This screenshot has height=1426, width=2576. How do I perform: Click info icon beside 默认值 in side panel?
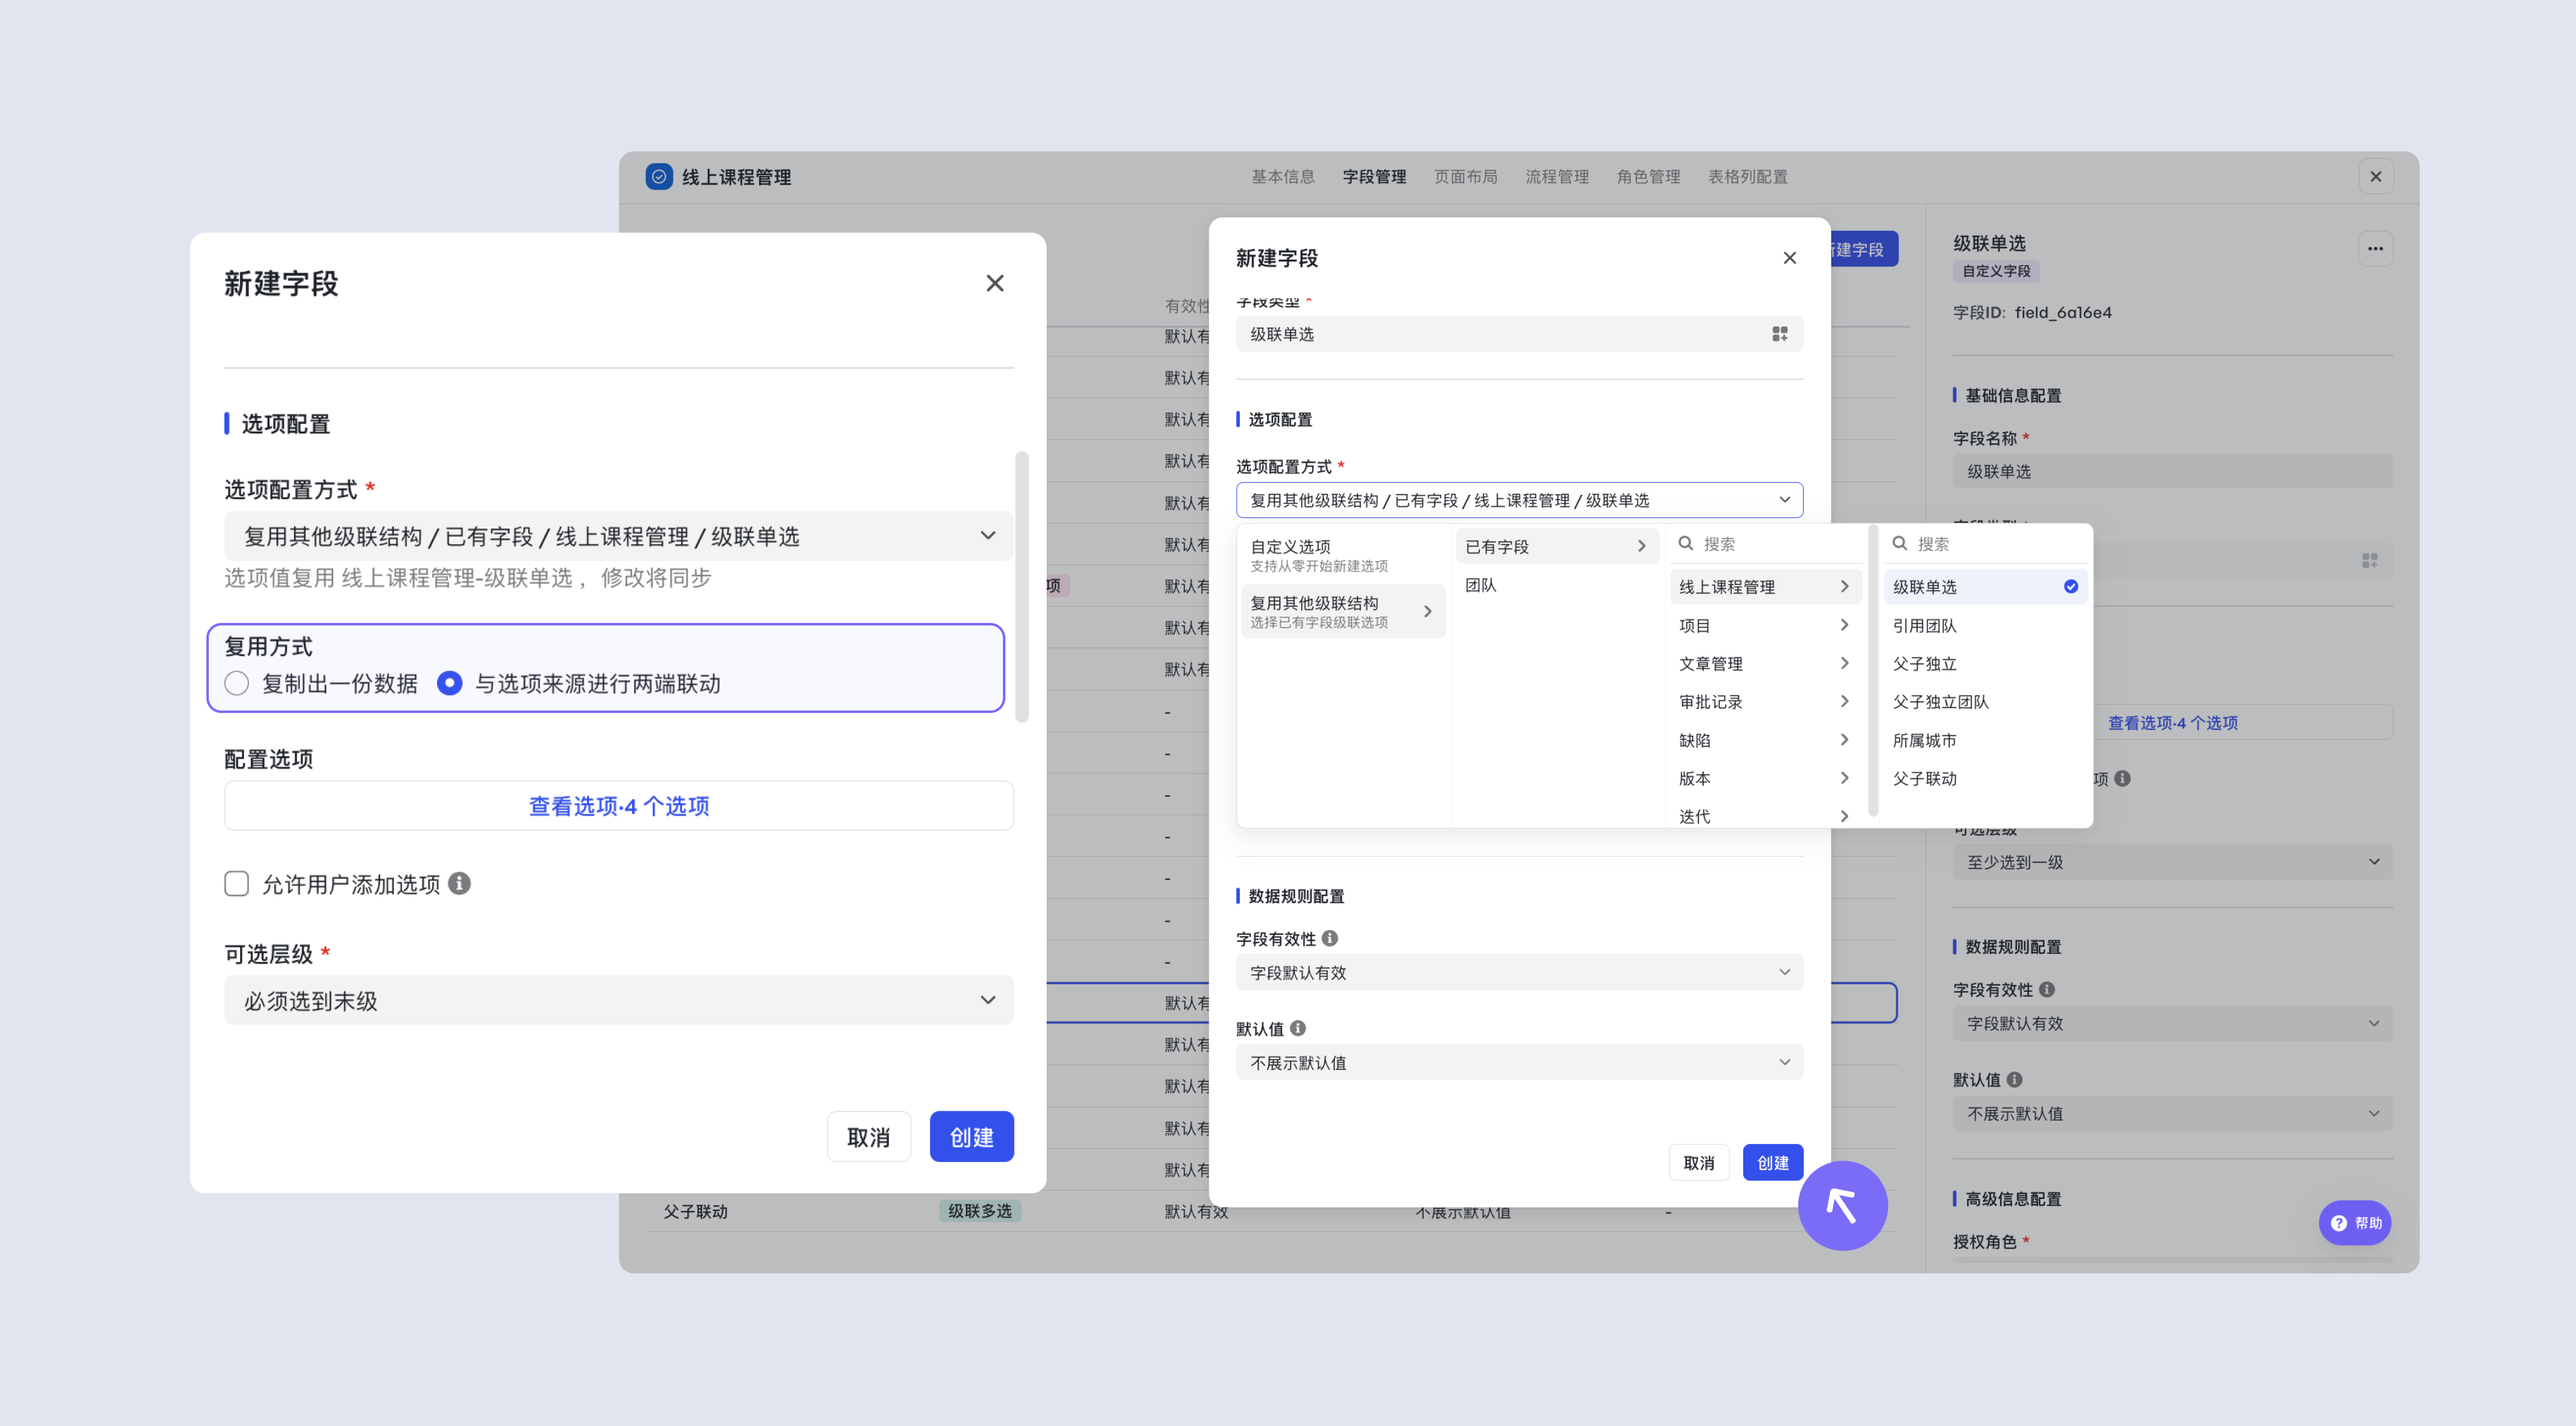click(x=2015, y=1079)
